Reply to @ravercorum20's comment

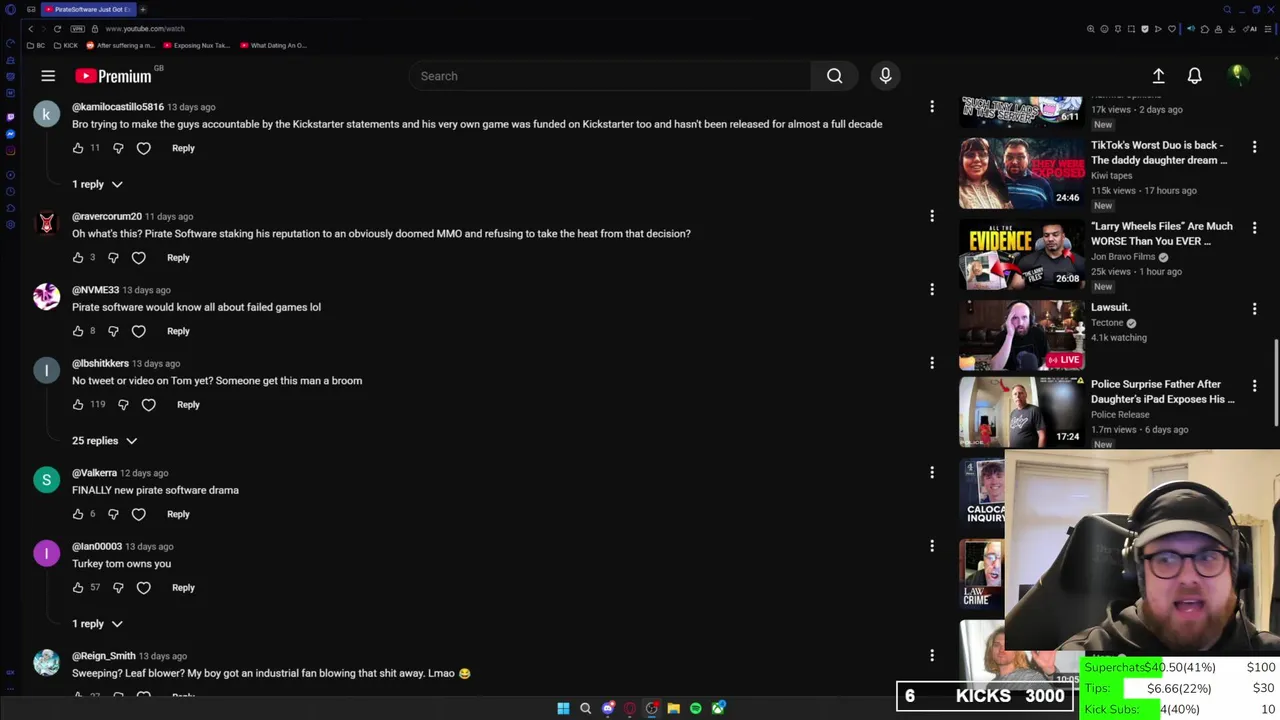[x=178, y=258]
